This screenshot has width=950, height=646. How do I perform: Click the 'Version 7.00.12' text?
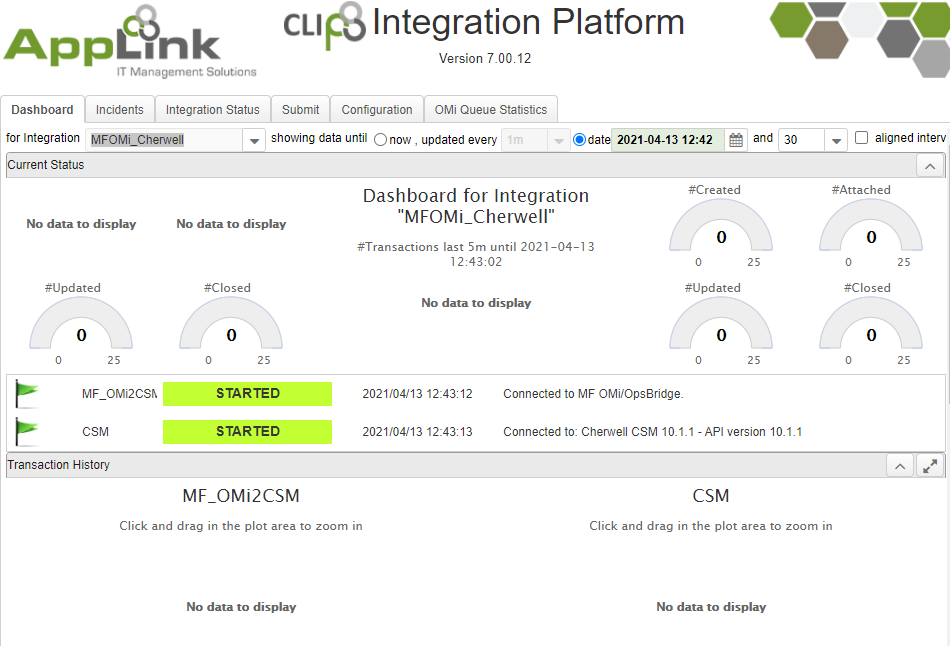(x=485, y=59)
